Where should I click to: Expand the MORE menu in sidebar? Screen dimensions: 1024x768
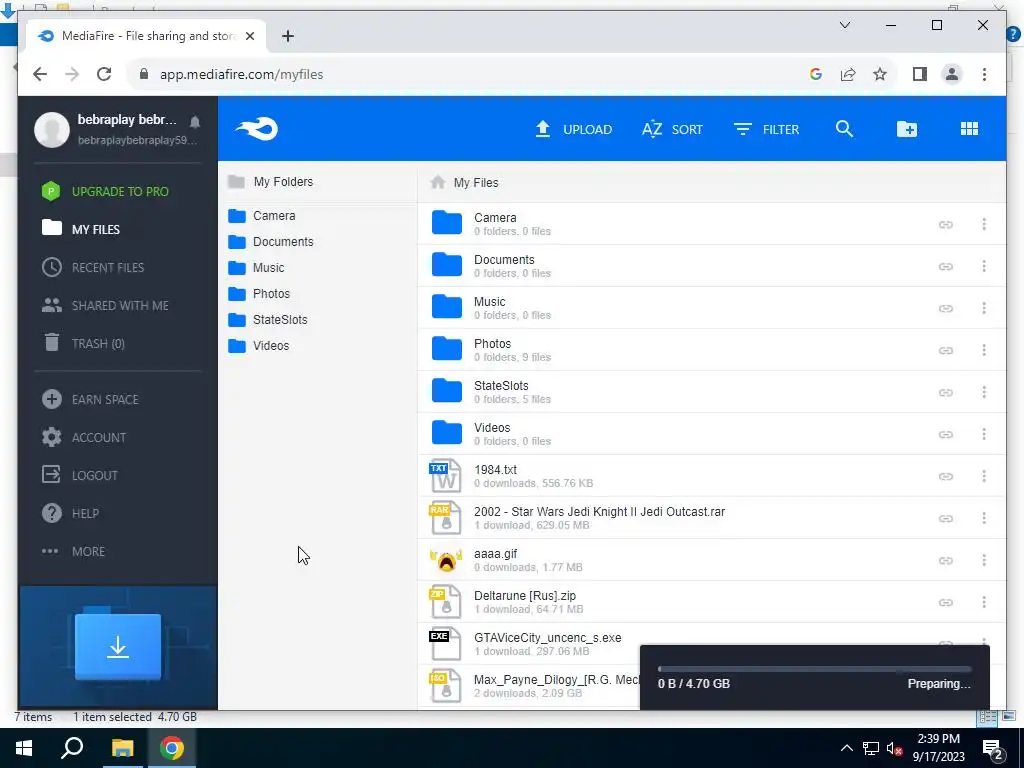(x=73, y=551)
